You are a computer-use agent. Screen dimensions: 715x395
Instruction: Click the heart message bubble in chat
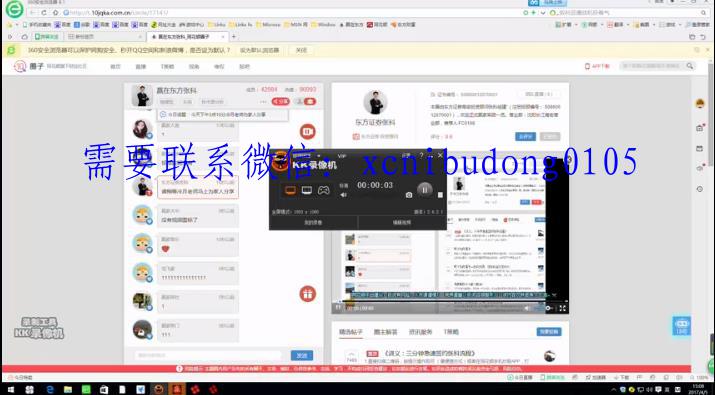[197, 245]
